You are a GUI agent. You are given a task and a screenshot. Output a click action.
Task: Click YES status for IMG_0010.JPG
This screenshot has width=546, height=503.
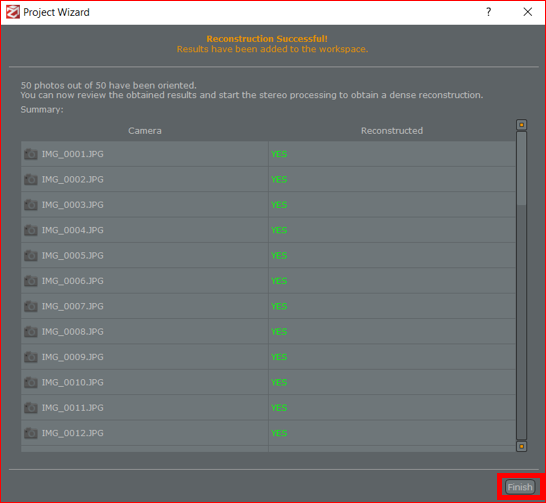279,383
